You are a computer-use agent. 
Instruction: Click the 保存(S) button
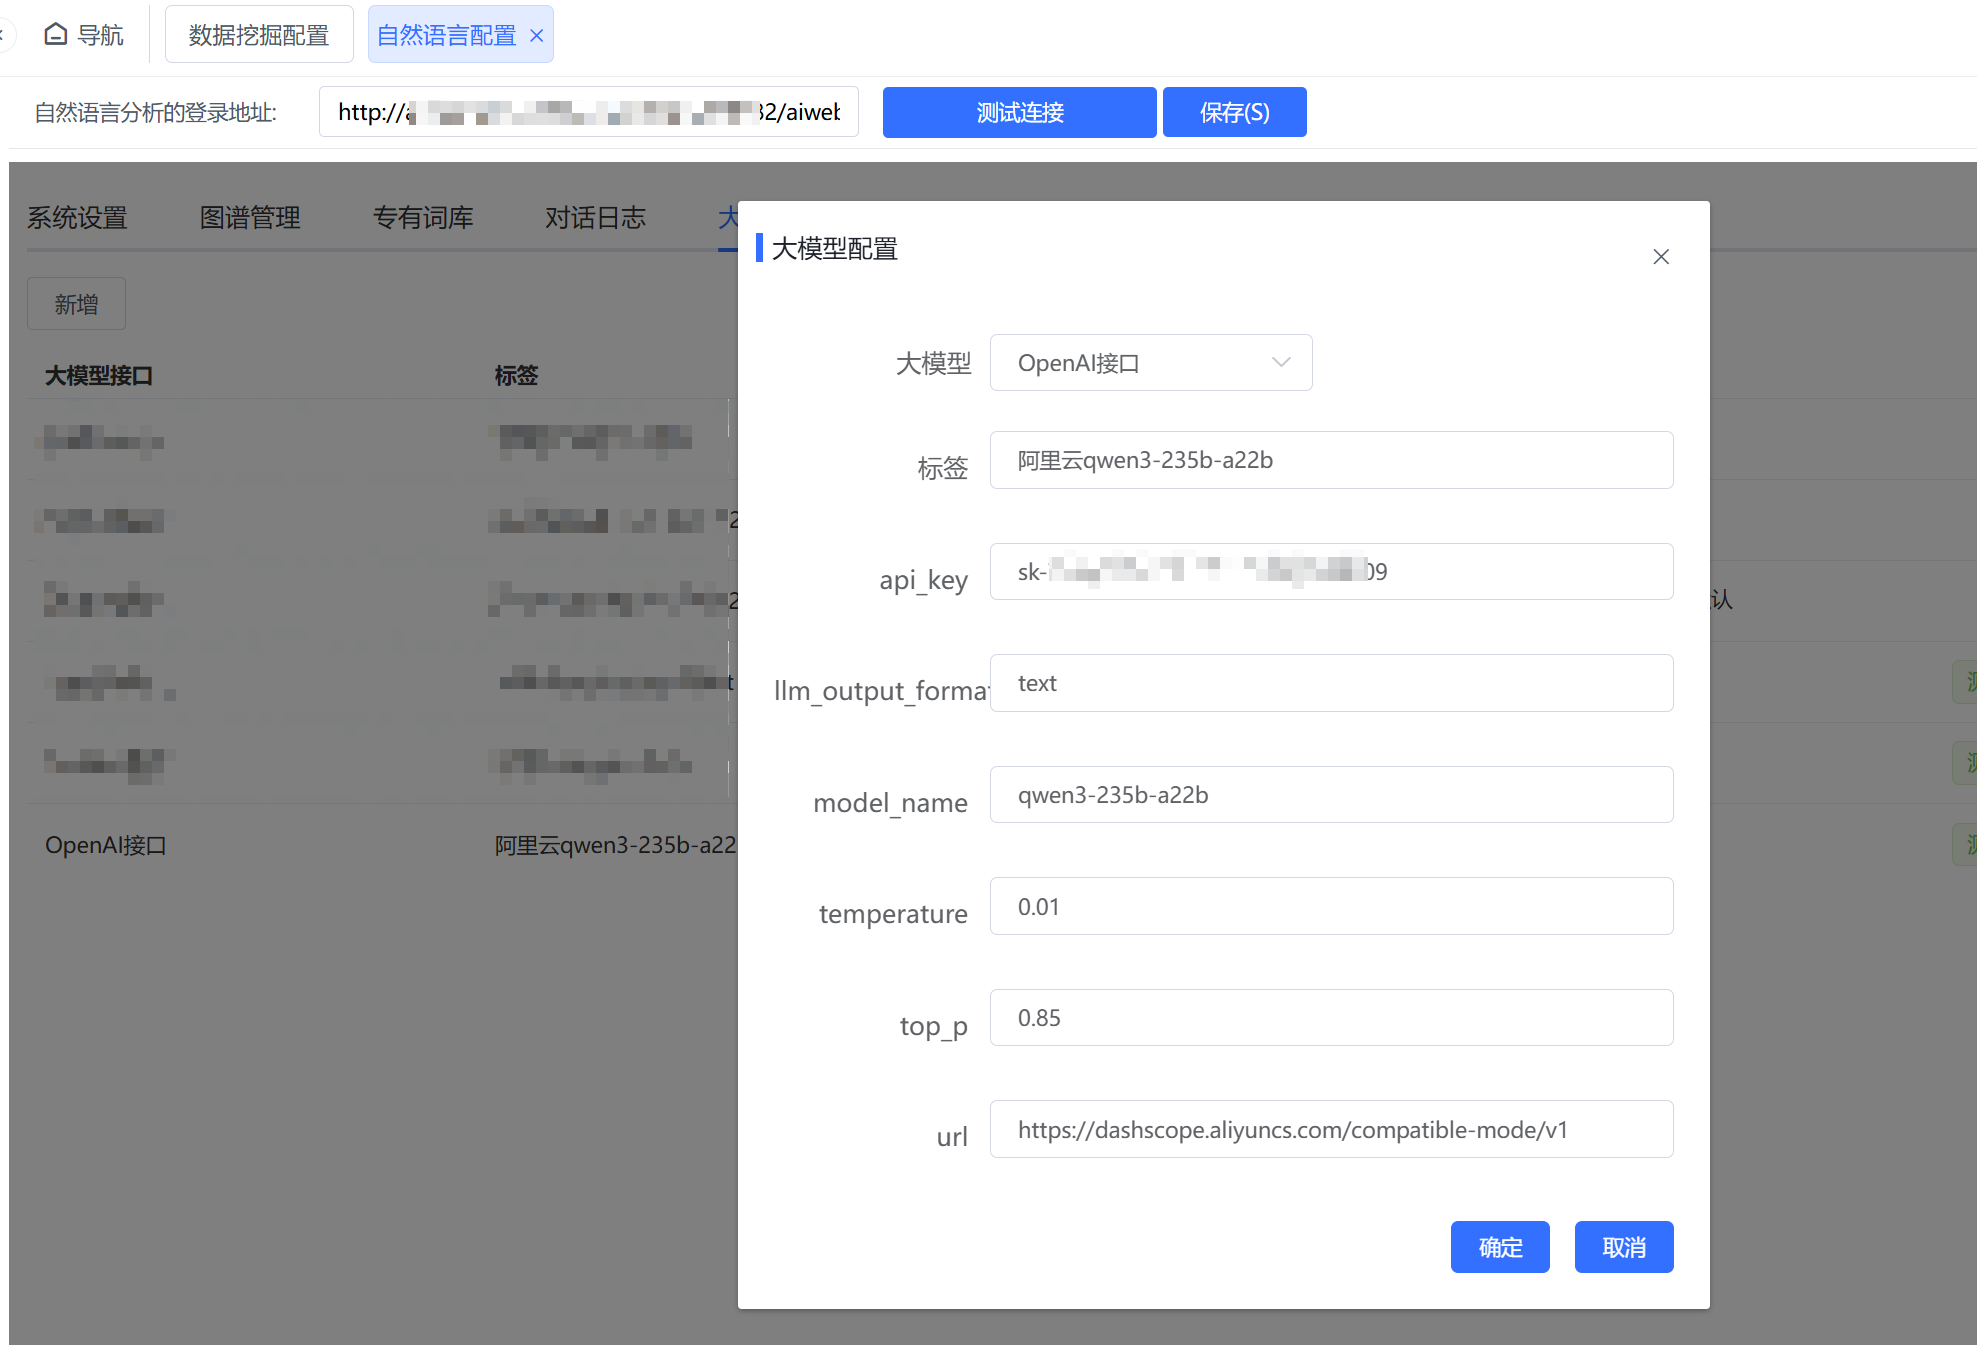(x=1234, y=112)
